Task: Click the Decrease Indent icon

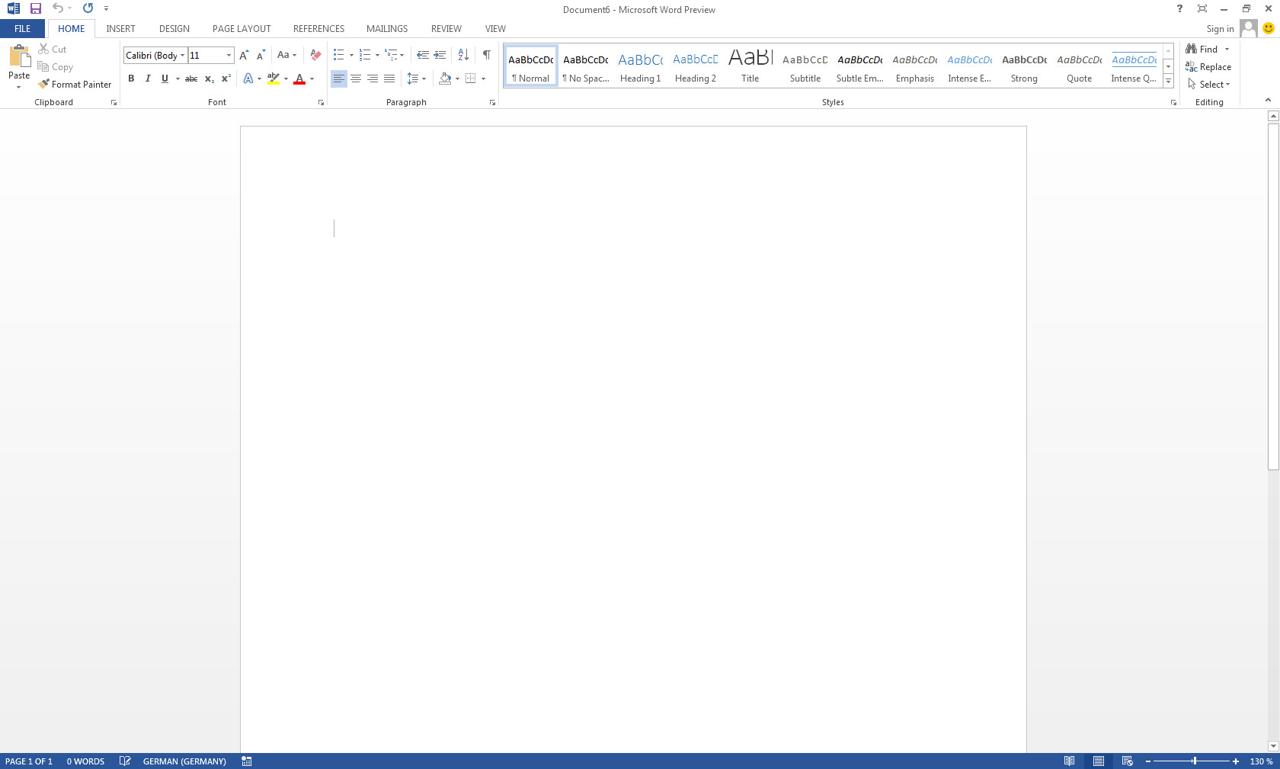Action: tap(422, 55)
